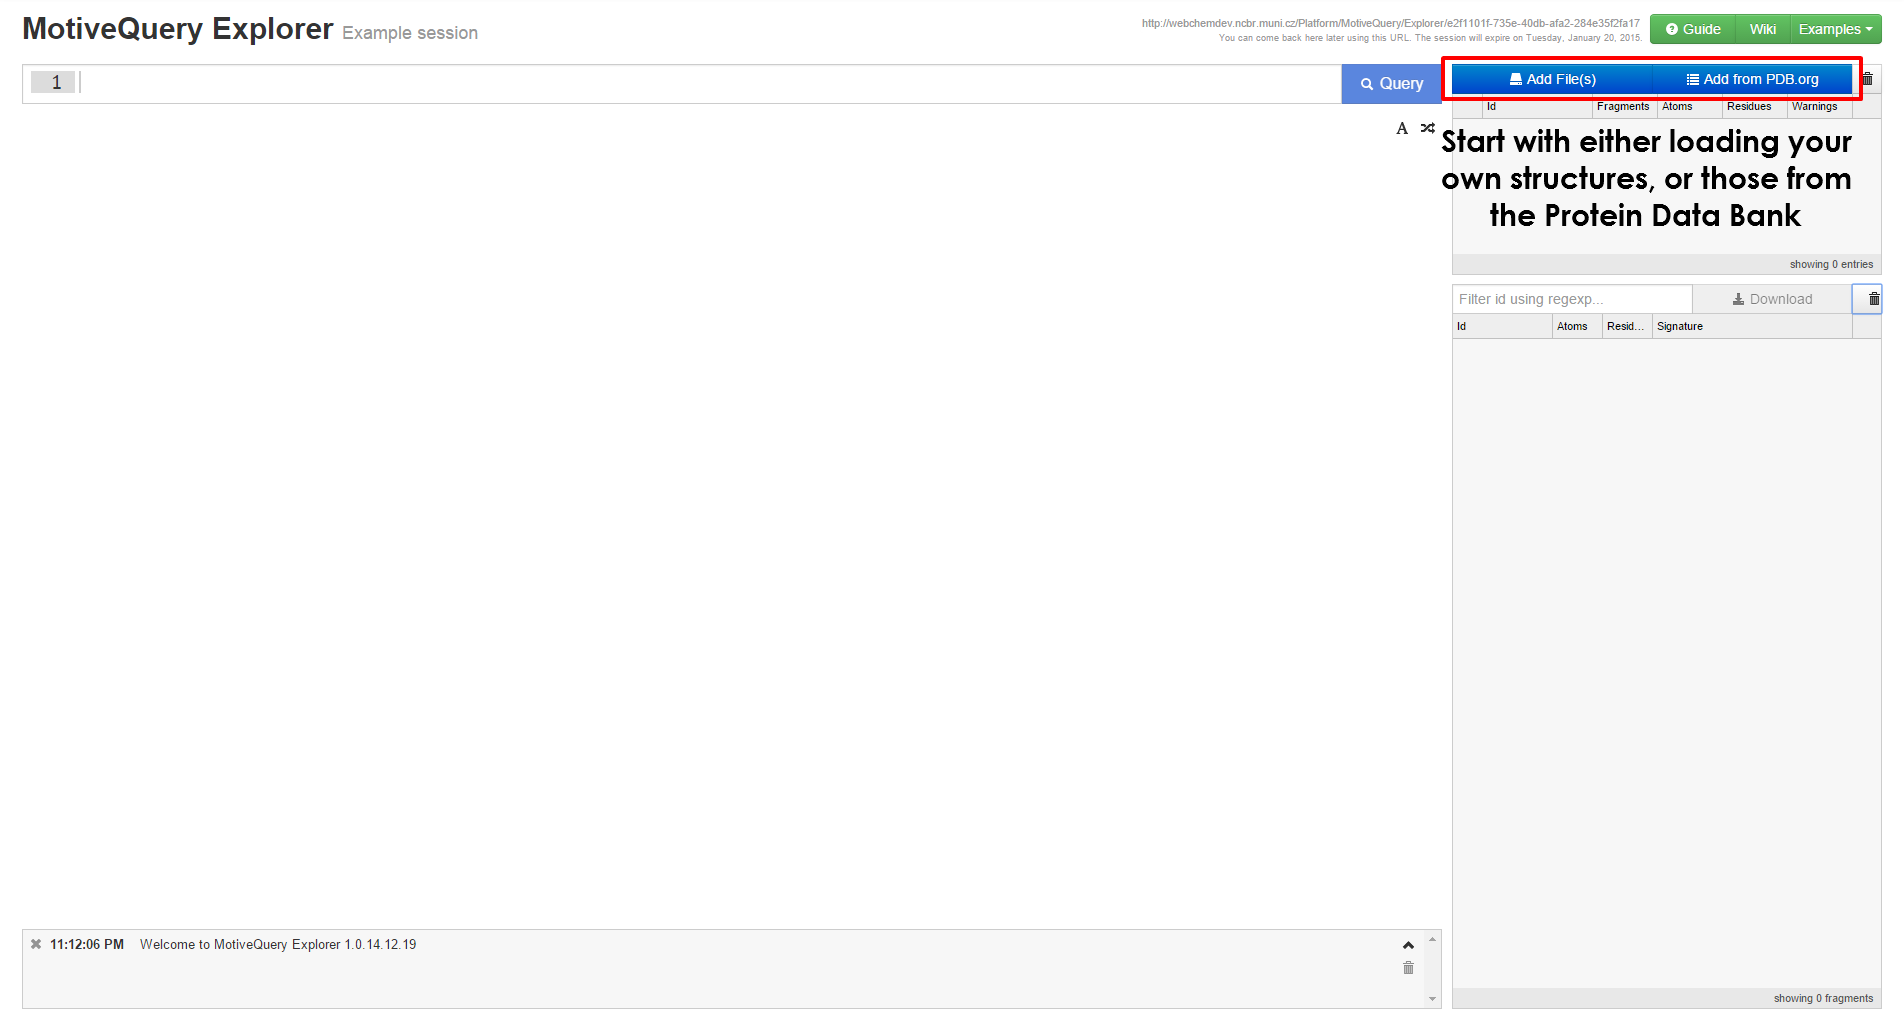Click the Query search button
This screenshot has height=1018, width=1904.
[1391, 84]
